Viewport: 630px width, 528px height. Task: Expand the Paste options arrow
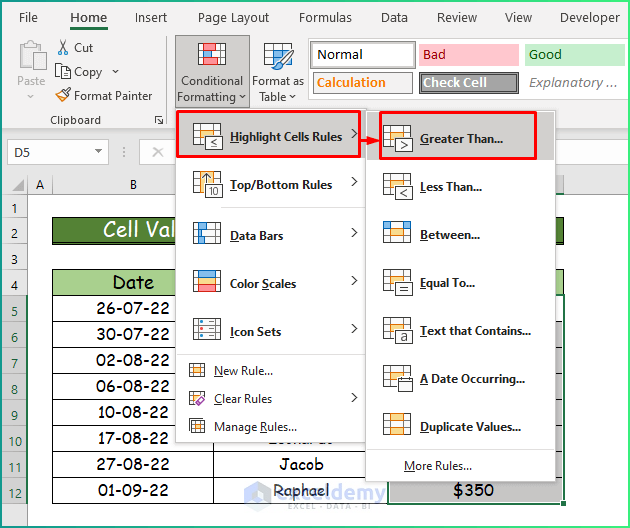pyautogui.click(x=31, y=96)
